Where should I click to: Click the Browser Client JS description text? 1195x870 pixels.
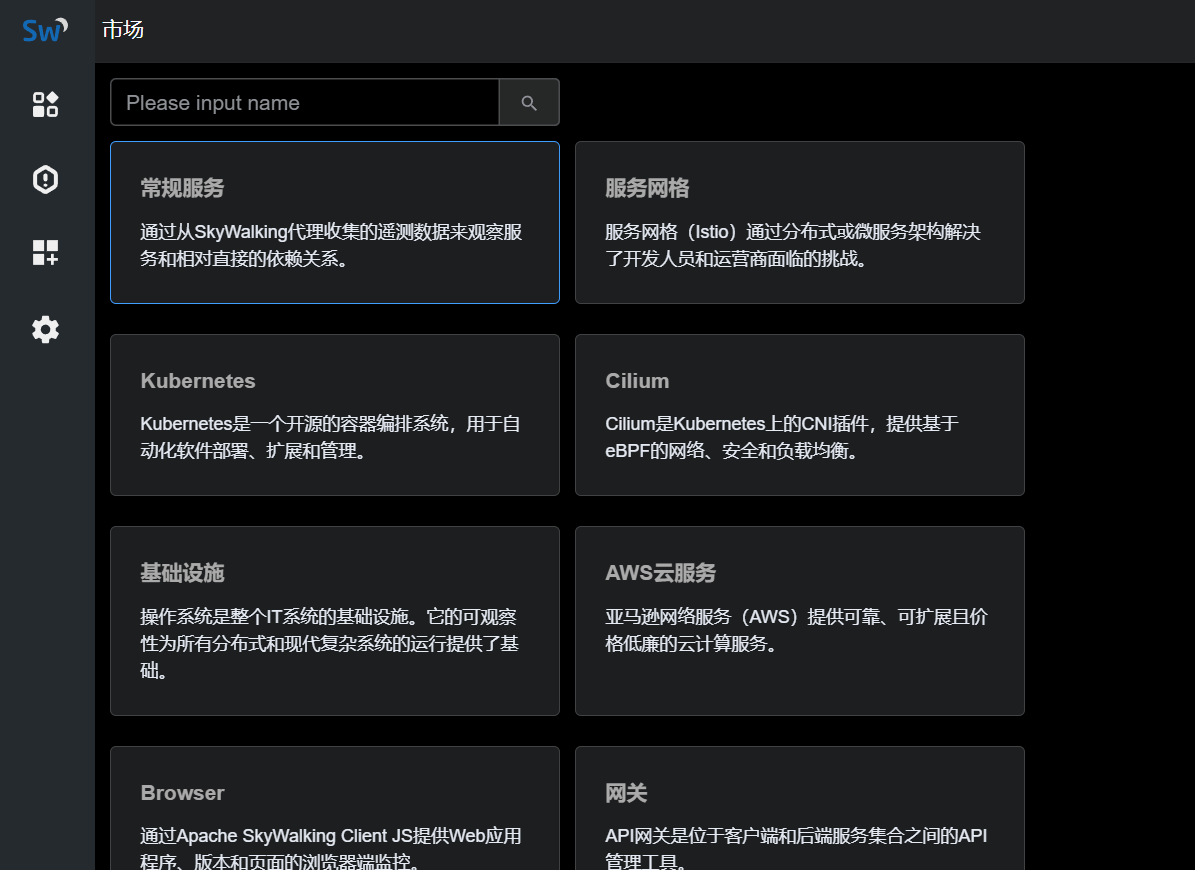pos(331,849)
